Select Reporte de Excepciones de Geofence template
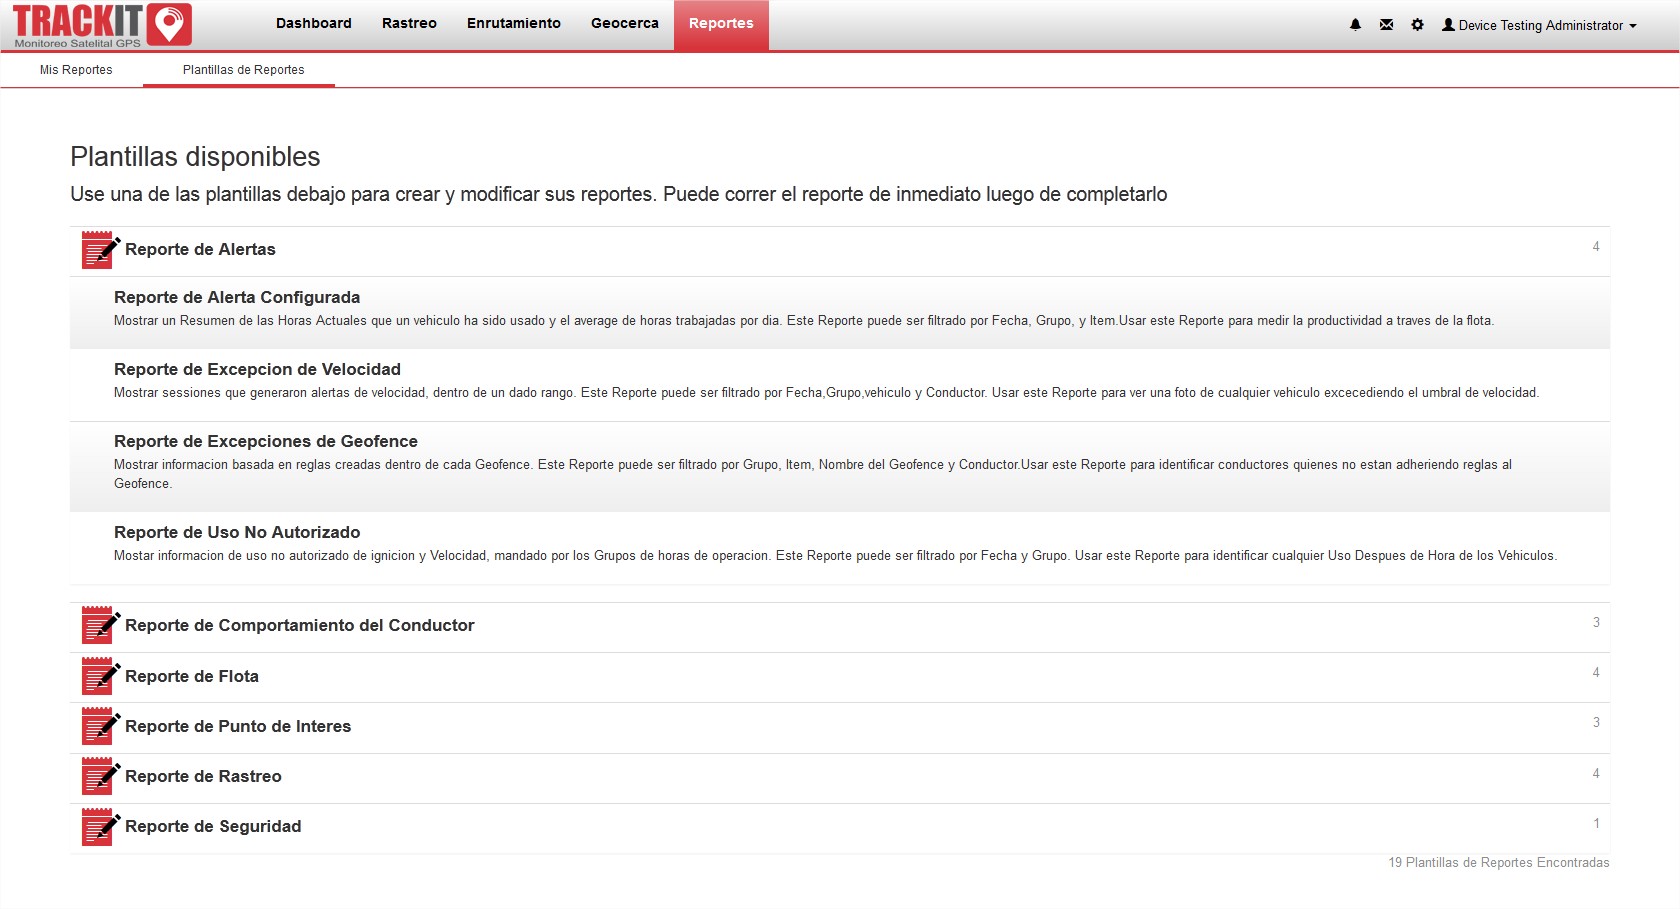 [x=266, y=442]
